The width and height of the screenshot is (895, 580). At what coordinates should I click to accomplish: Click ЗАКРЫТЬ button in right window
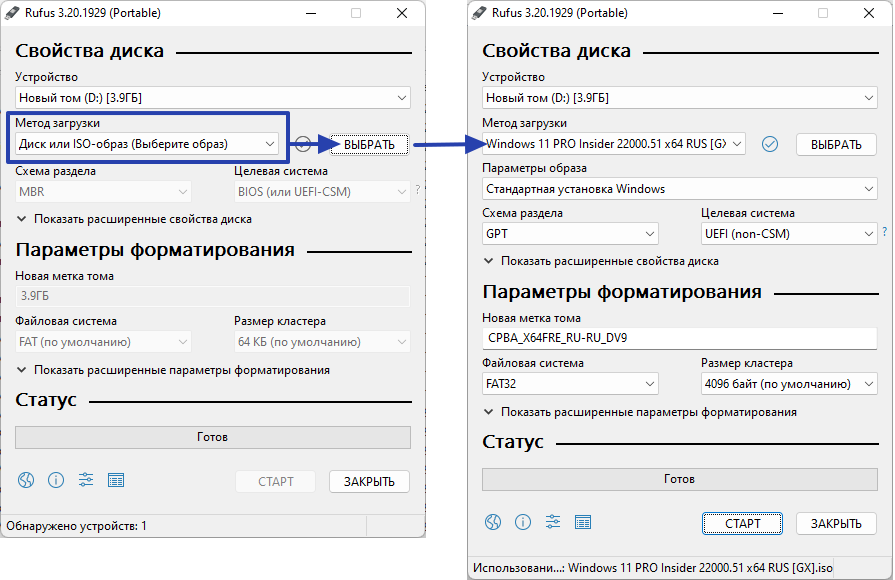[836, 523]
